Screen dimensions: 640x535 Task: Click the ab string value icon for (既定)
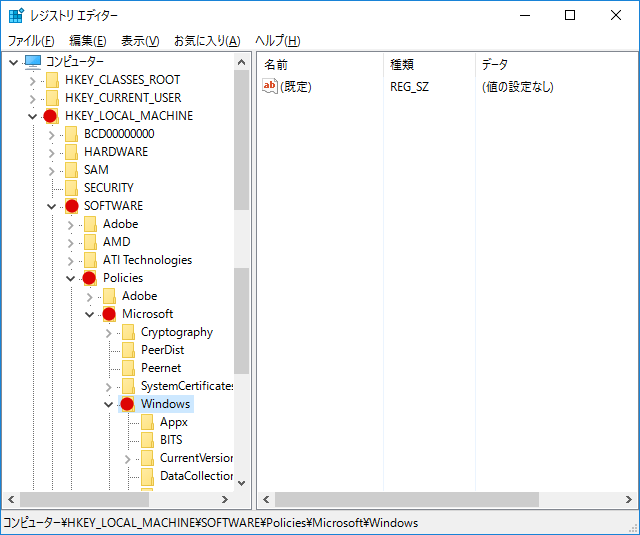tap(269, 86)
